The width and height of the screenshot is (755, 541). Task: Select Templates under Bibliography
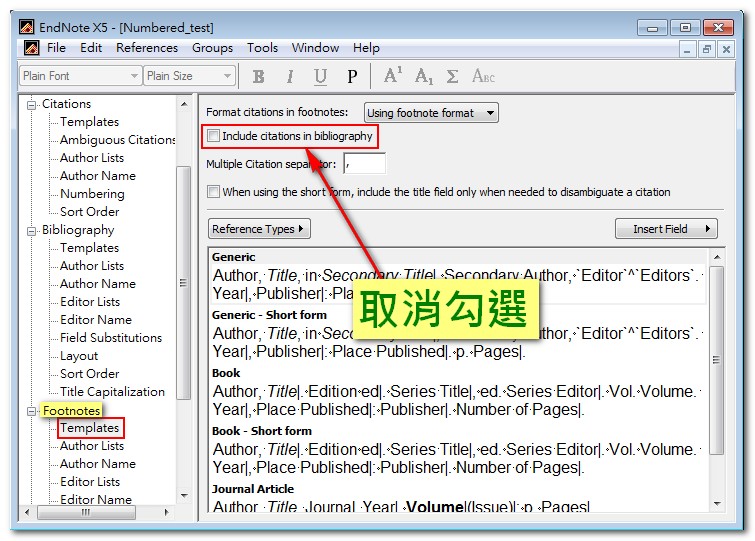click(x=89, y=248)
